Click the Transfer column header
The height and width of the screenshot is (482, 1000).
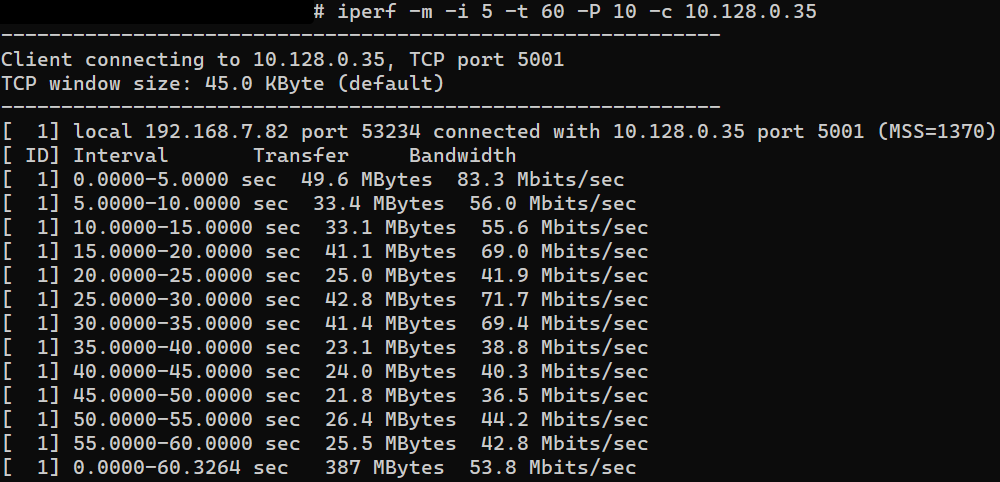(300, 156)
